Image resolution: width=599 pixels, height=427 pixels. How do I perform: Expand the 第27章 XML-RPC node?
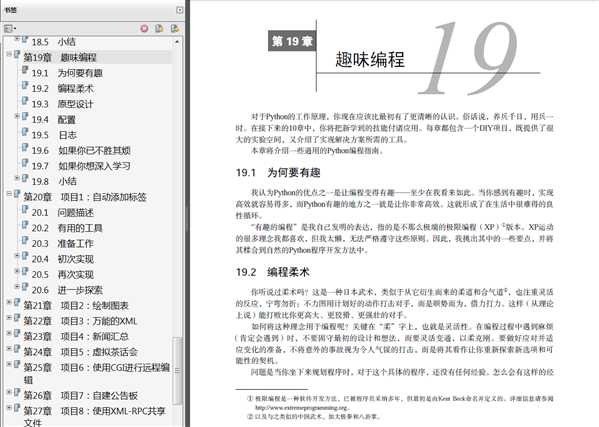[x=8, y=408]
